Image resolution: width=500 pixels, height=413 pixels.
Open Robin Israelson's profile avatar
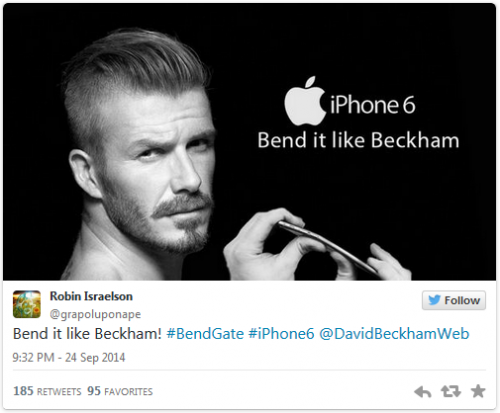[x=27, y=304]
